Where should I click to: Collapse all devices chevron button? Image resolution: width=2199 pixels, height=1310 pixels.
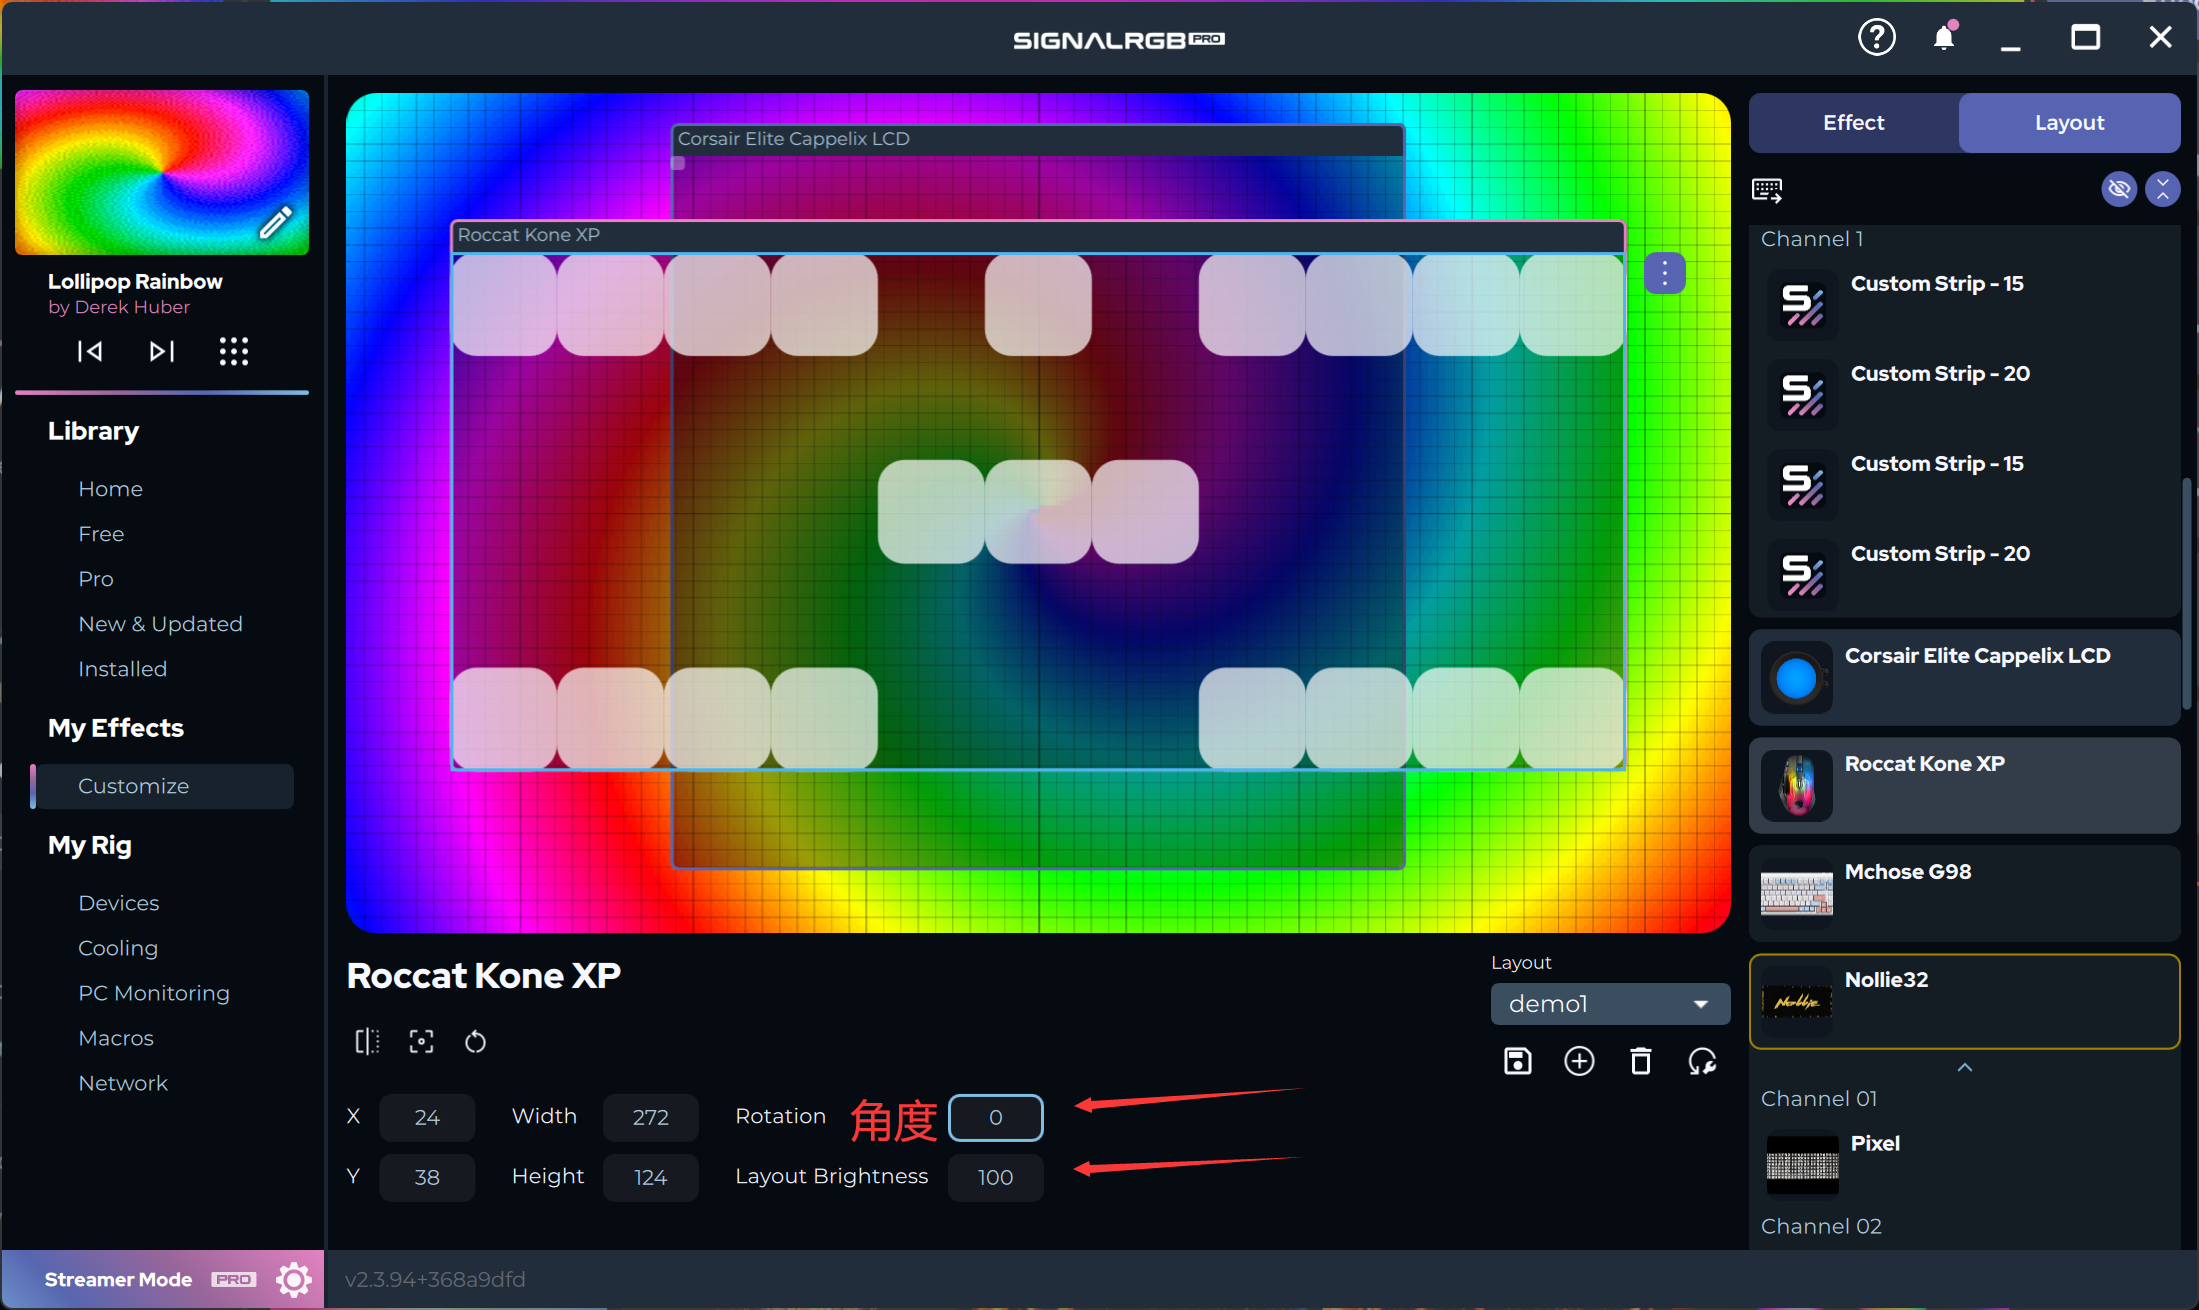(2162, 189)
